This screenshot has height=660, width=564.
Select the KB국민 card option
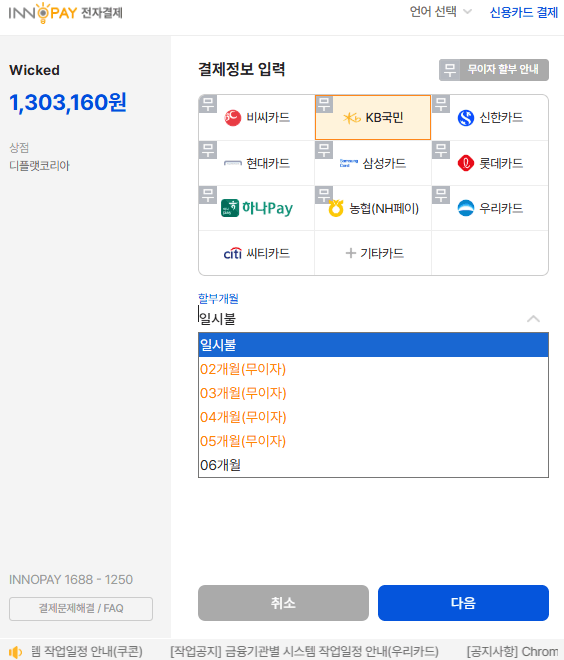[373, 117]
